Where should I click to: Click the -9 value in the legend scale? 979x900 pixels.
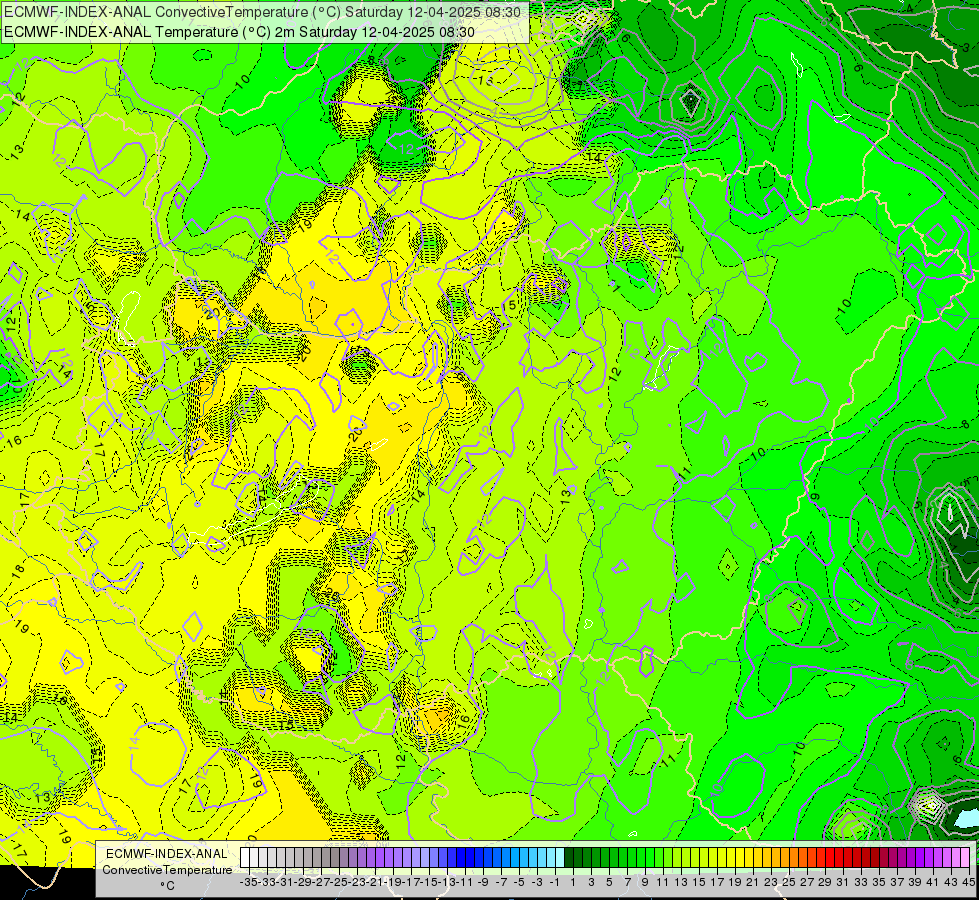[483, 882]
